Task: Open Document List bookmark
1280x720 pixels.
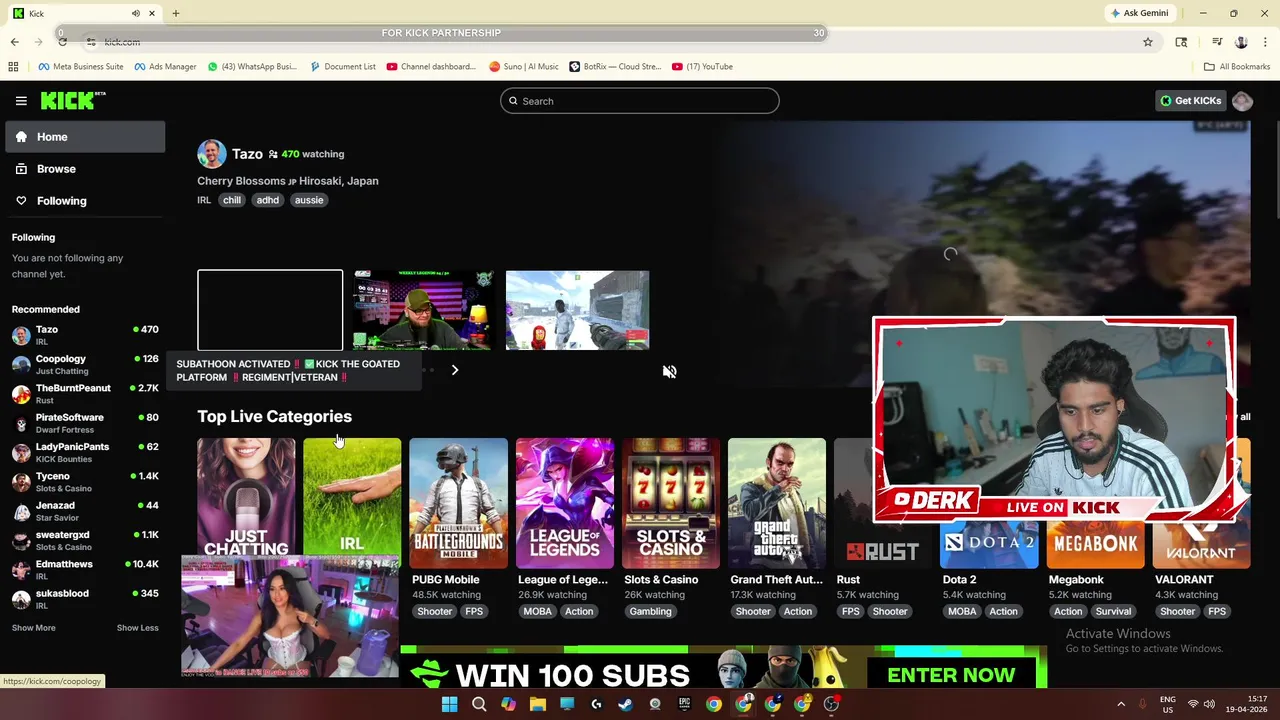Action: [343, 67]
